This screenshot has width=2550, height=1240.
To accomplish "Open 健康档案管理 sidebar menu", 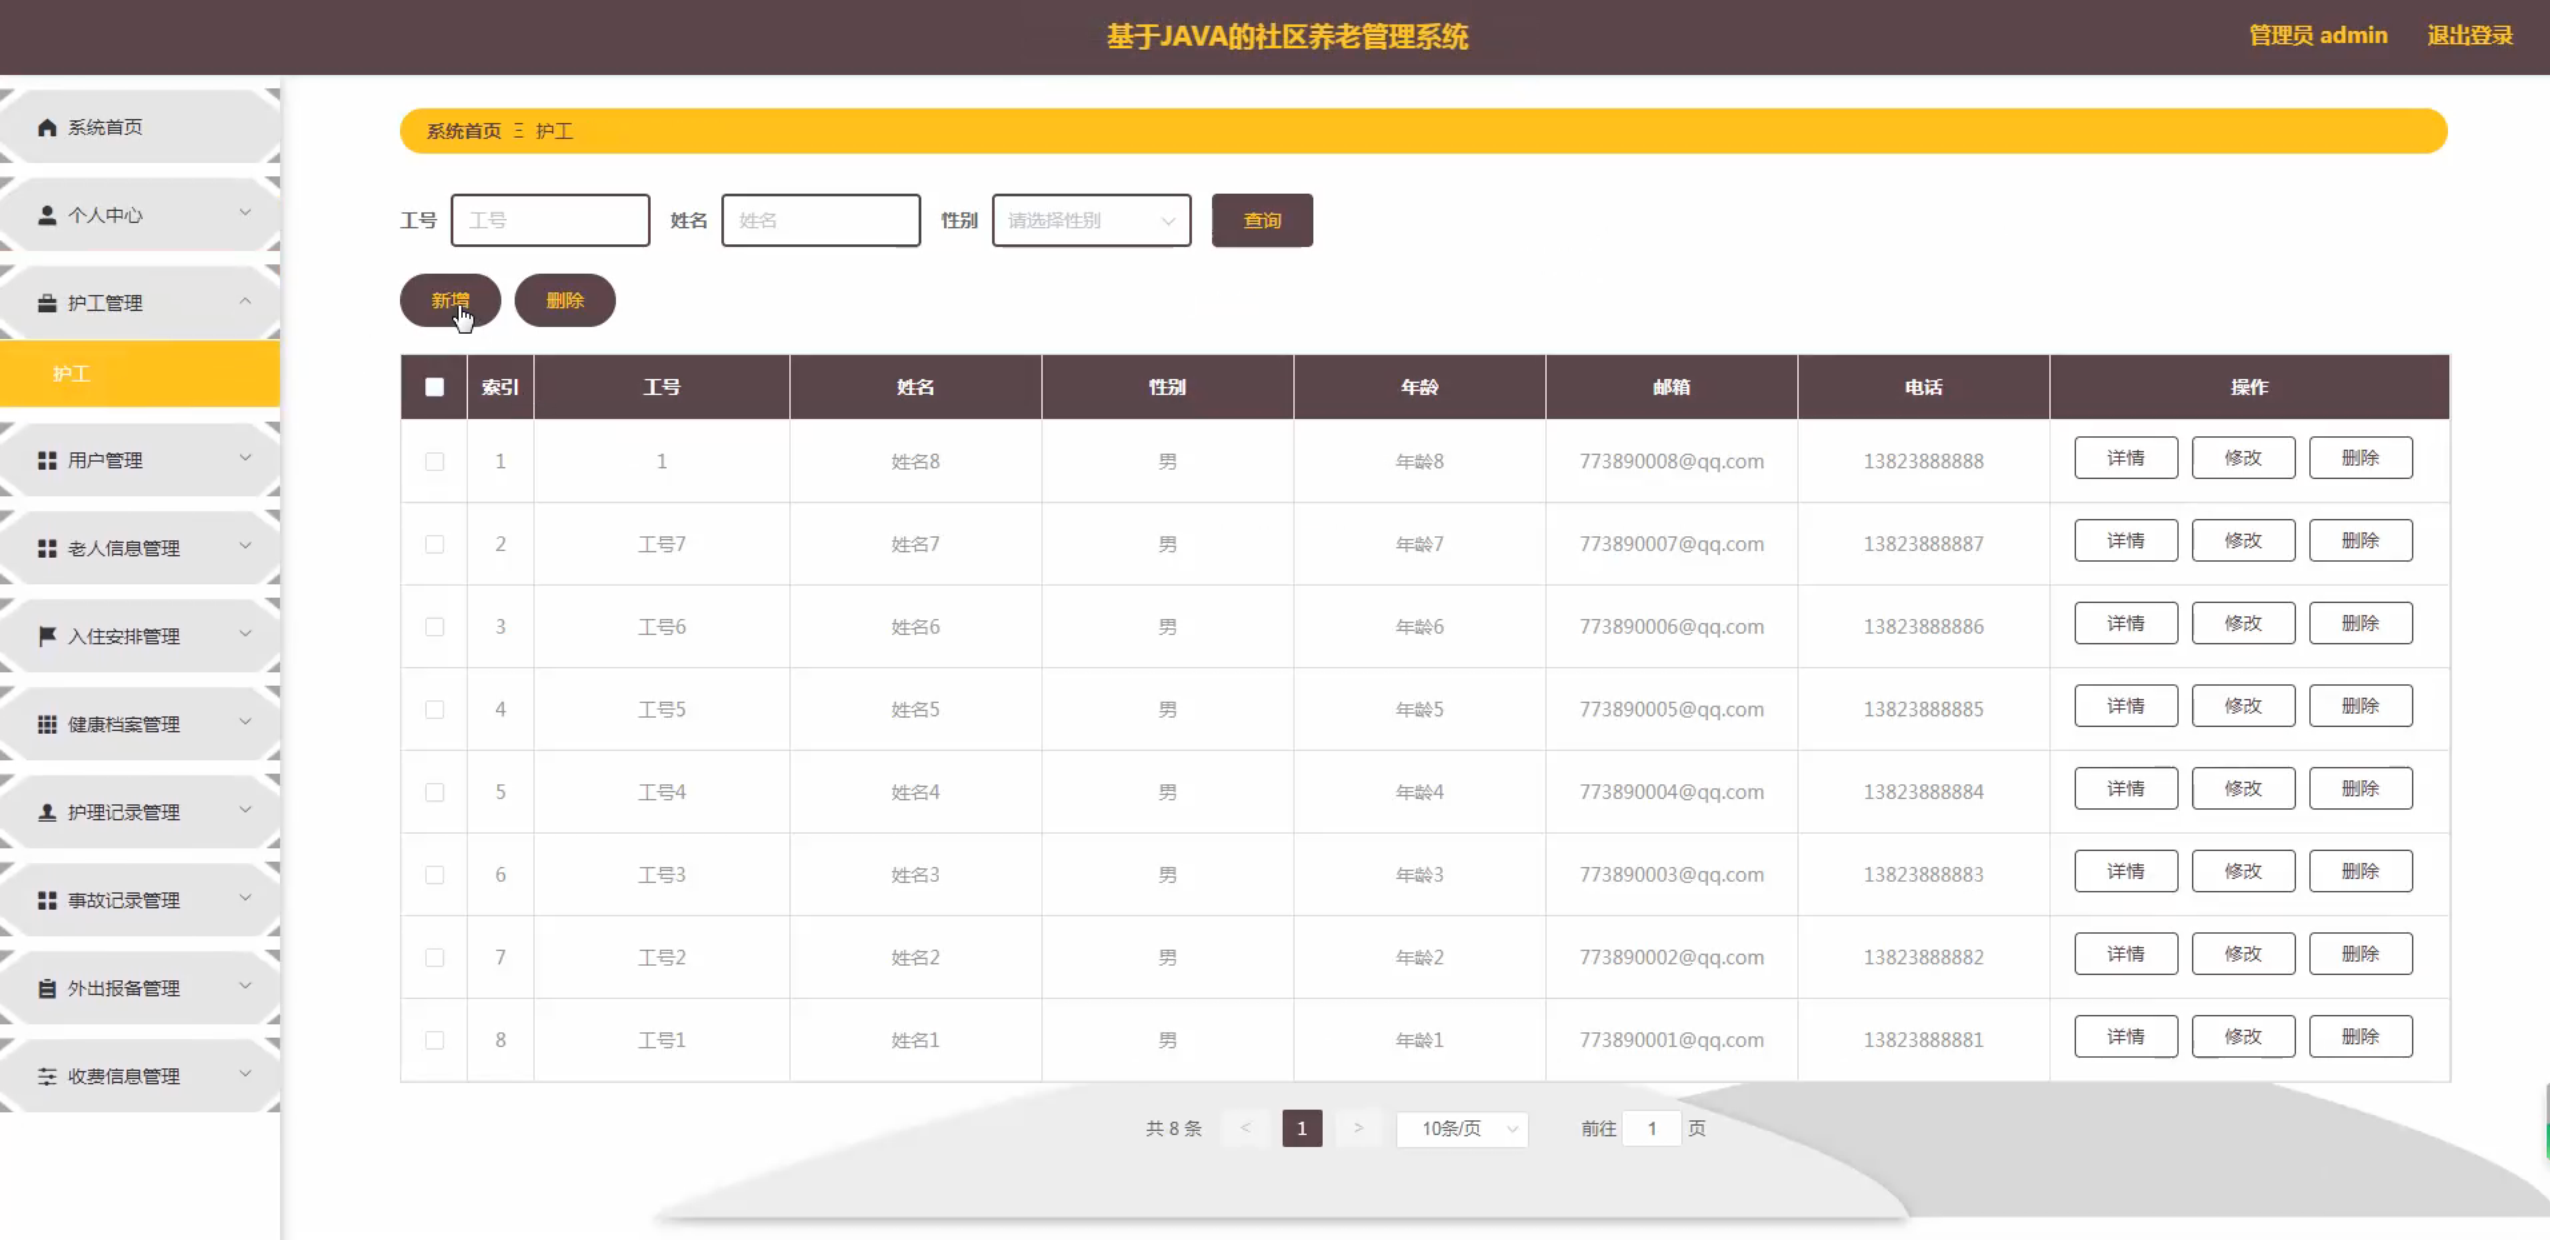I will tap(140, 724).
